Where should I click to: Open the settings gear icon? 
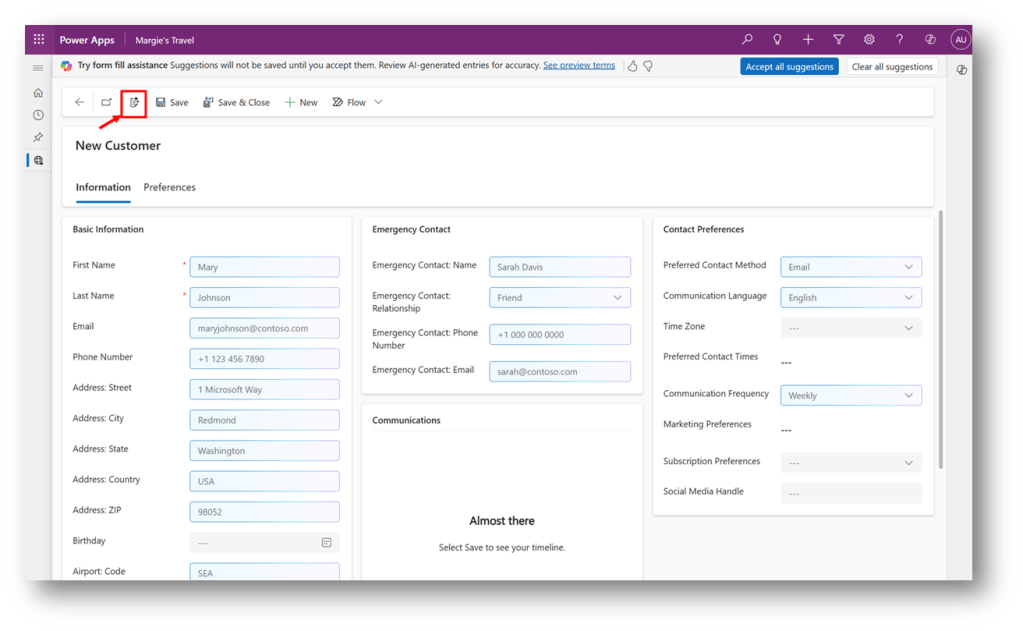point(869,40)
